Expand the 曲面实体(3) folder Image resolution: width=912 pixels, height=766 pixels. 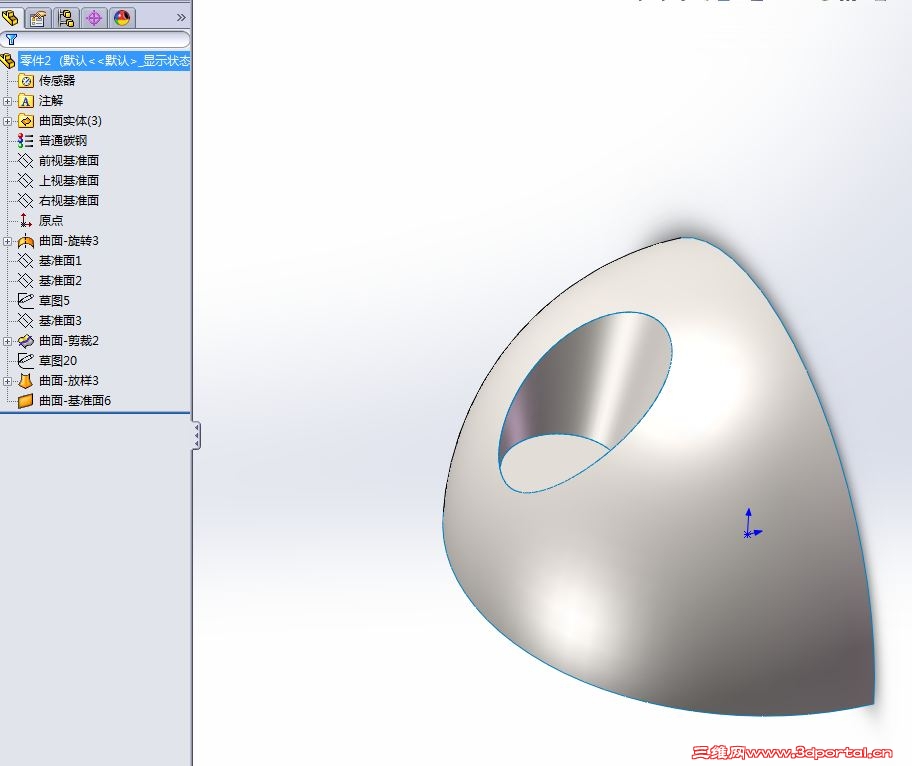(7, 121)
